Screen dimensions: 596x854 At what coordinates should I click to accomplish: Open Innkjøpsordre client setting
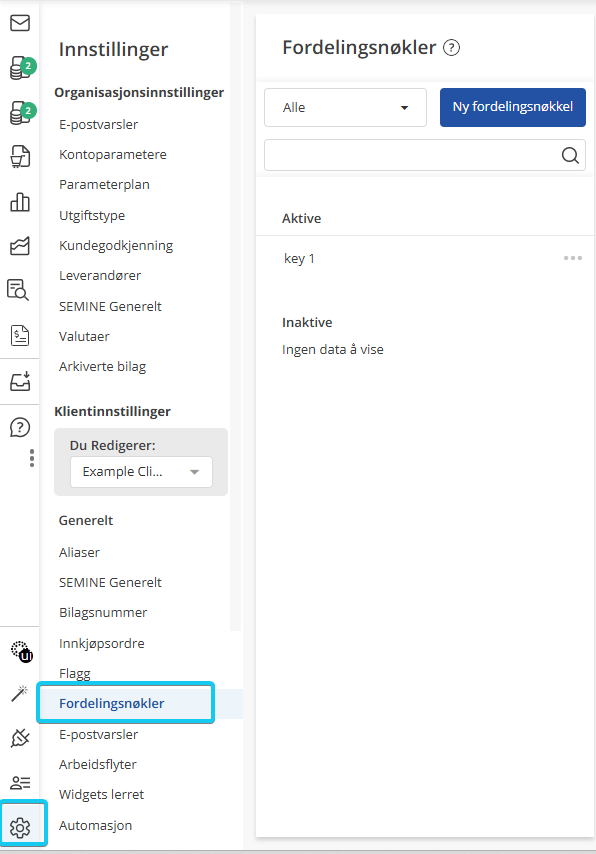102,643
